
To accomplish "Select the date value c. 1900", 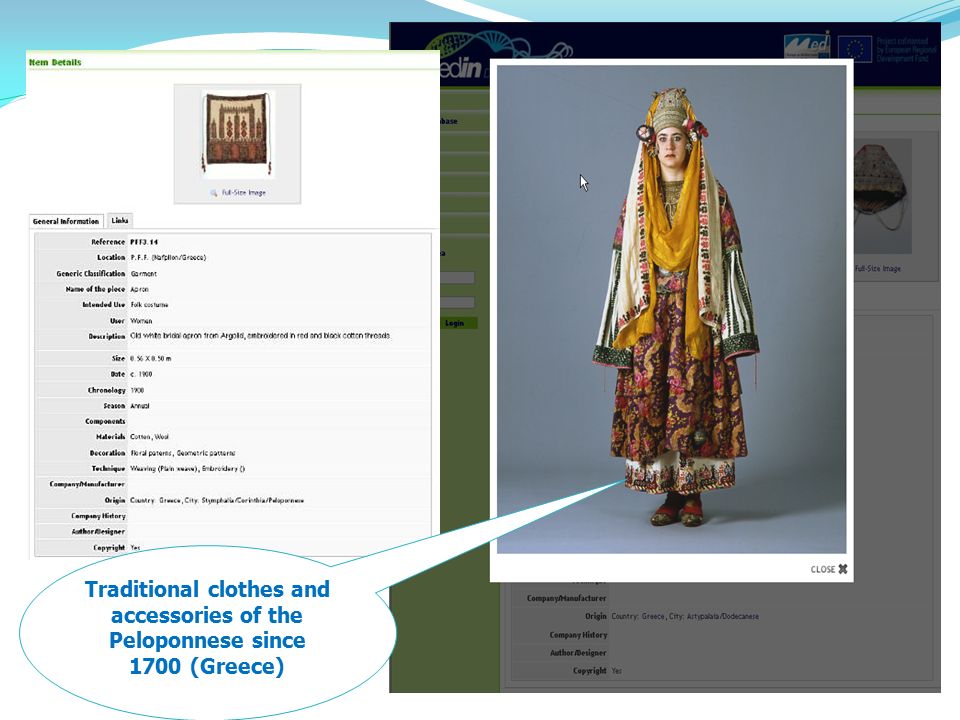I will tap(141, 374).
